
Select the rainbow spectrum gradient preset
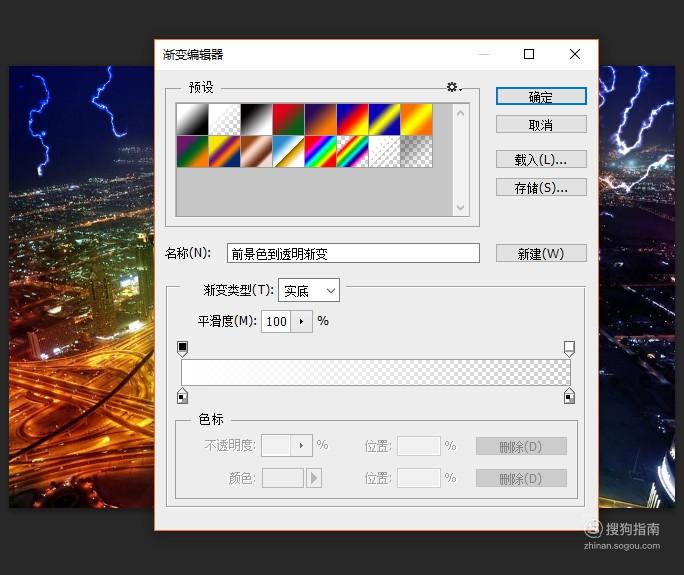pyautogui.click(x=321, y=151)
